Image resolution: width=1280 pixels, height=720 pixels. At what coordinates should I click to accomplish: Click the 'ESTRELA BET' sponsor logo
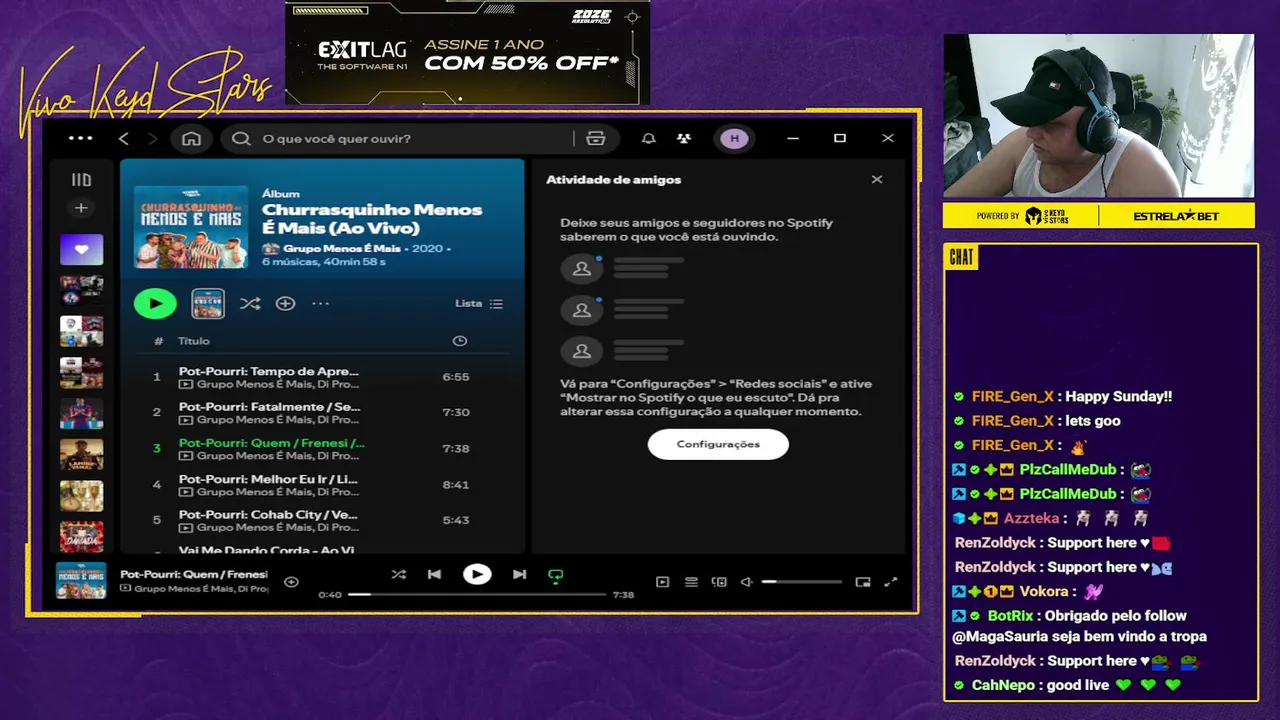(1176, 216)
